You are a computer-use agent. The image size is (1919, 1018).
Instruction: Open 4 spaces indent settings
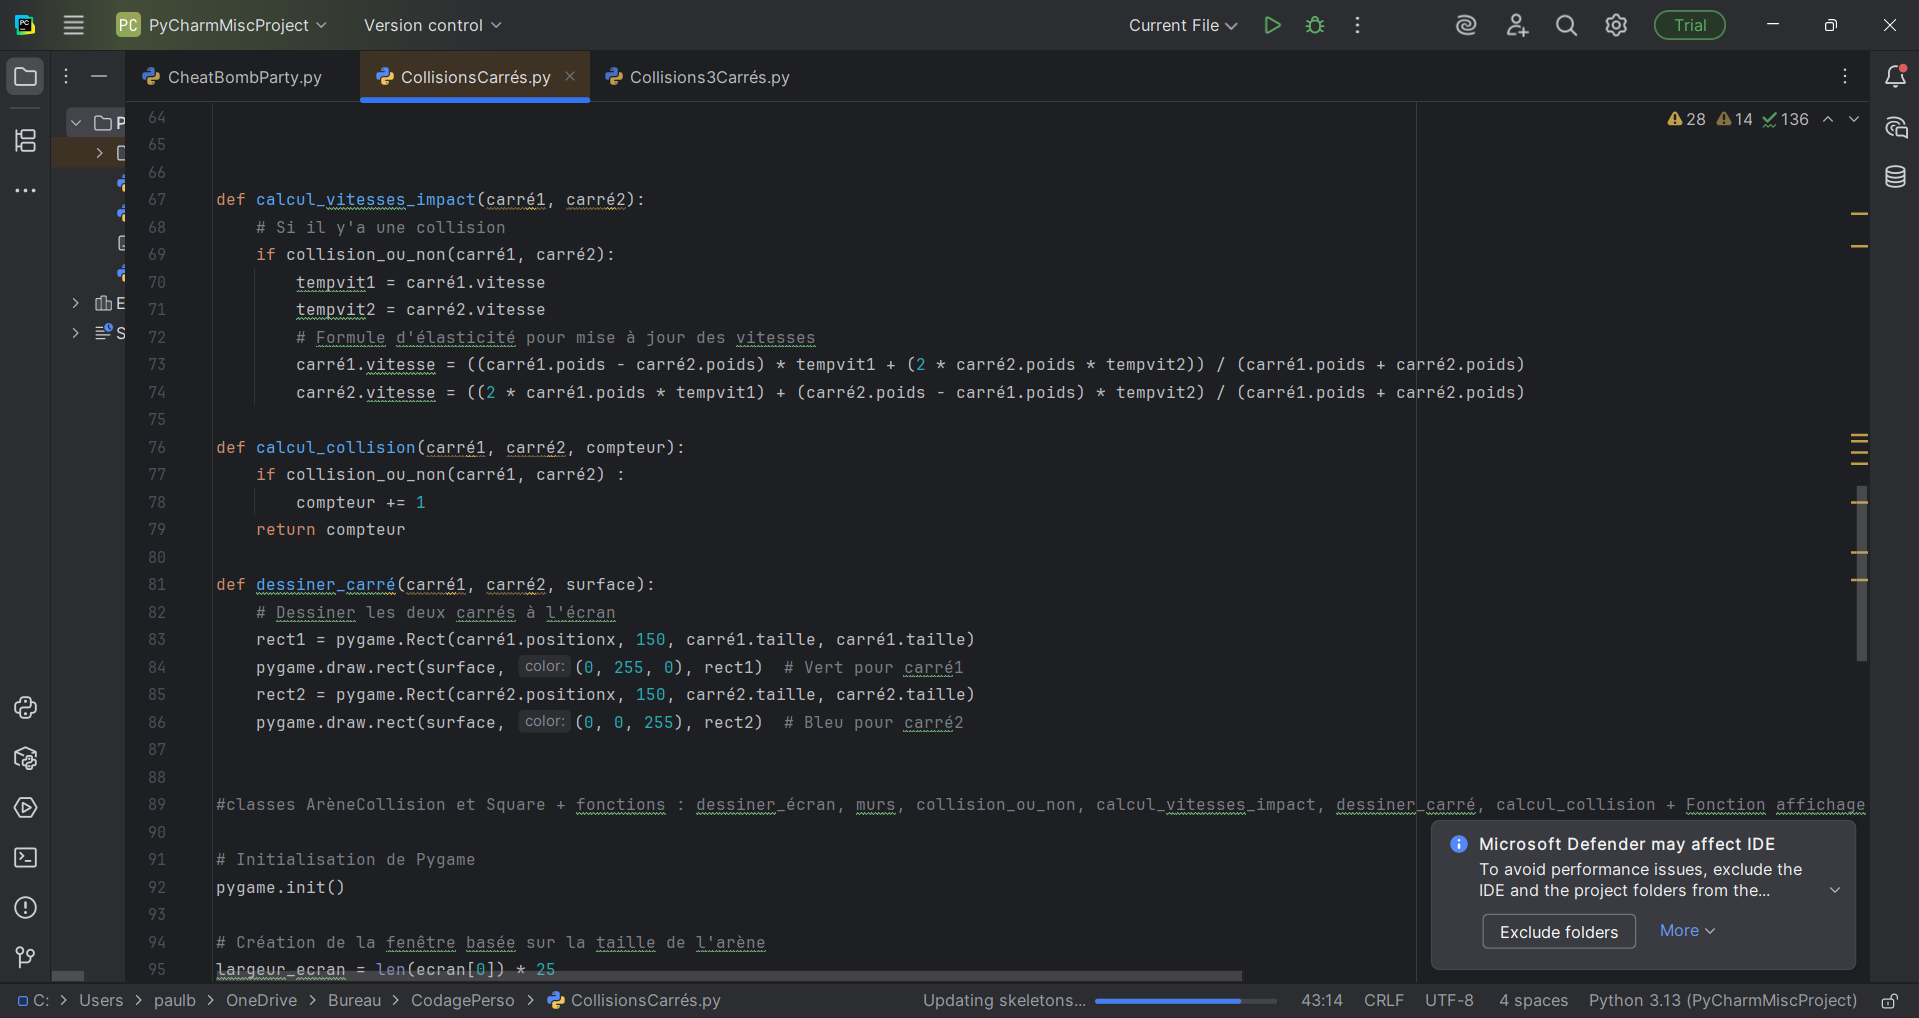[1533, 1000]
